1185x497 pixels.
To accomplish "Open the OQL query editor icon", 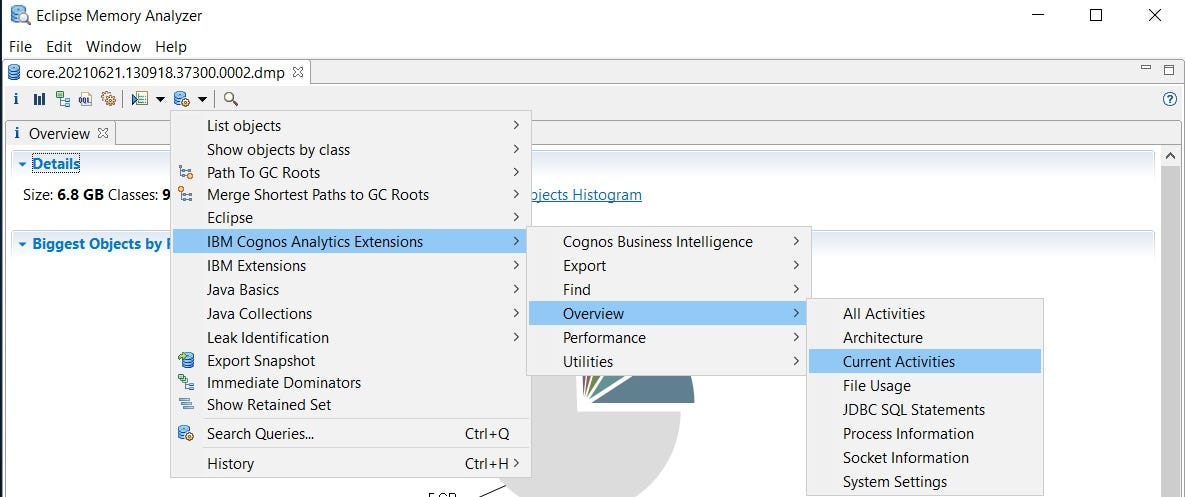I will click(85, 99).
